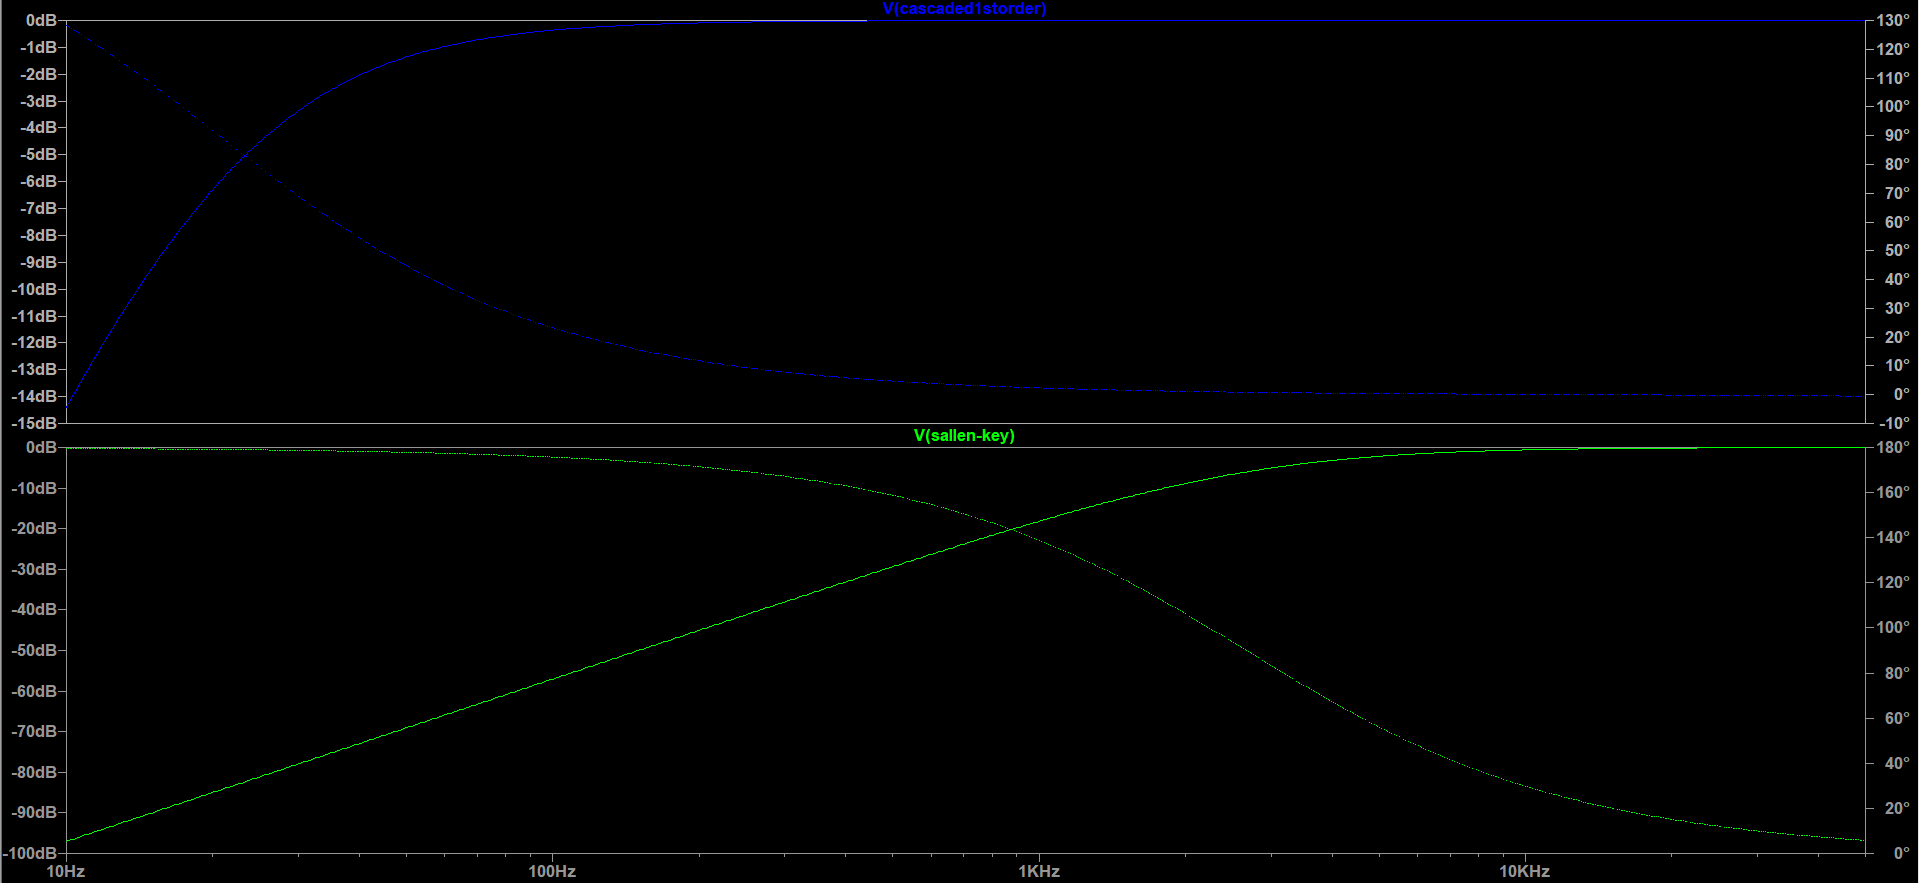Image resolution: width=1920 pixels, height=883 pixels.
Task: Select the 10Hz frequency axis label
Action: pyautogui.click(x=66, y=871)
